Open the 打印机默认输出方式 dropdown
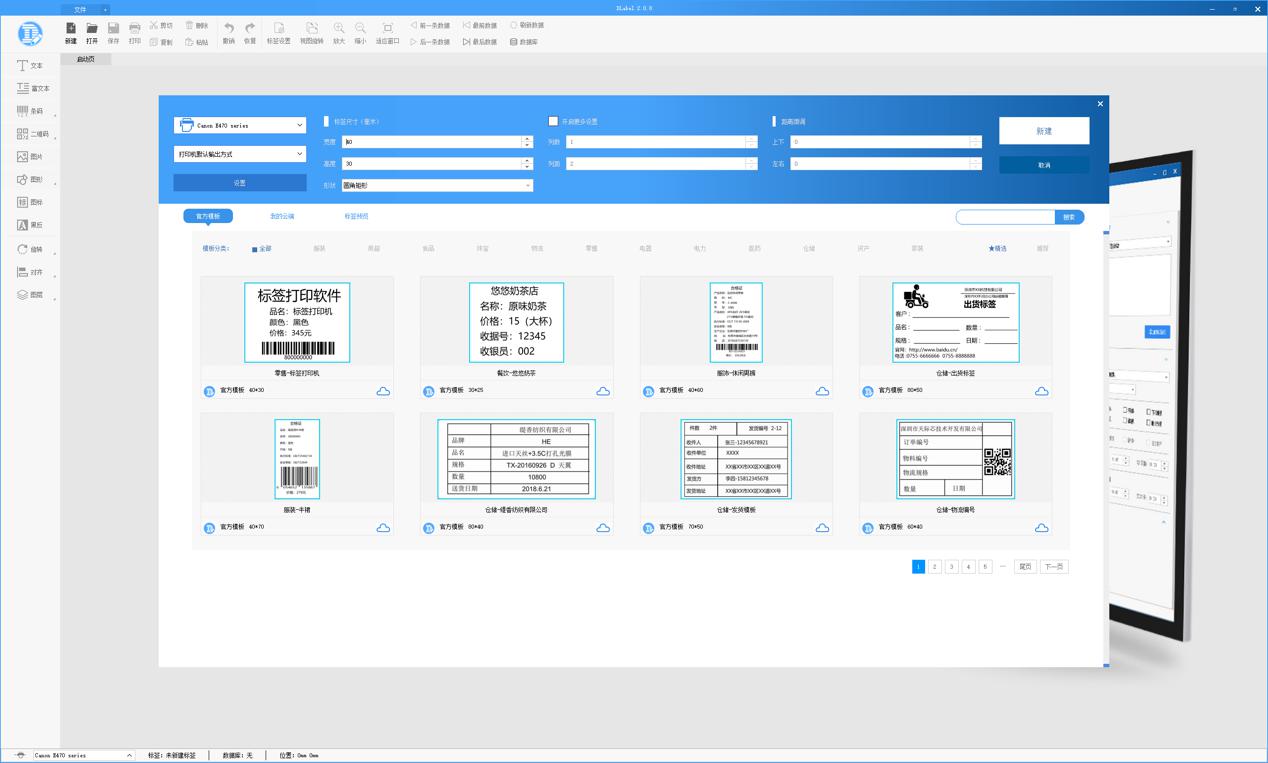The width and height of the screenshot is (1268, 763). click(x=240, y=154)
